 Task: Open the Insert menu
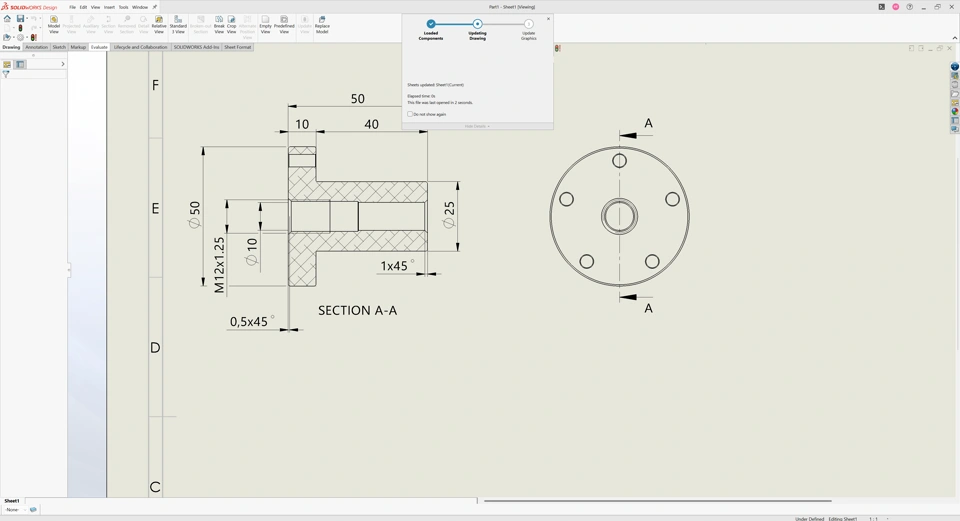click(x=109, y=7)
